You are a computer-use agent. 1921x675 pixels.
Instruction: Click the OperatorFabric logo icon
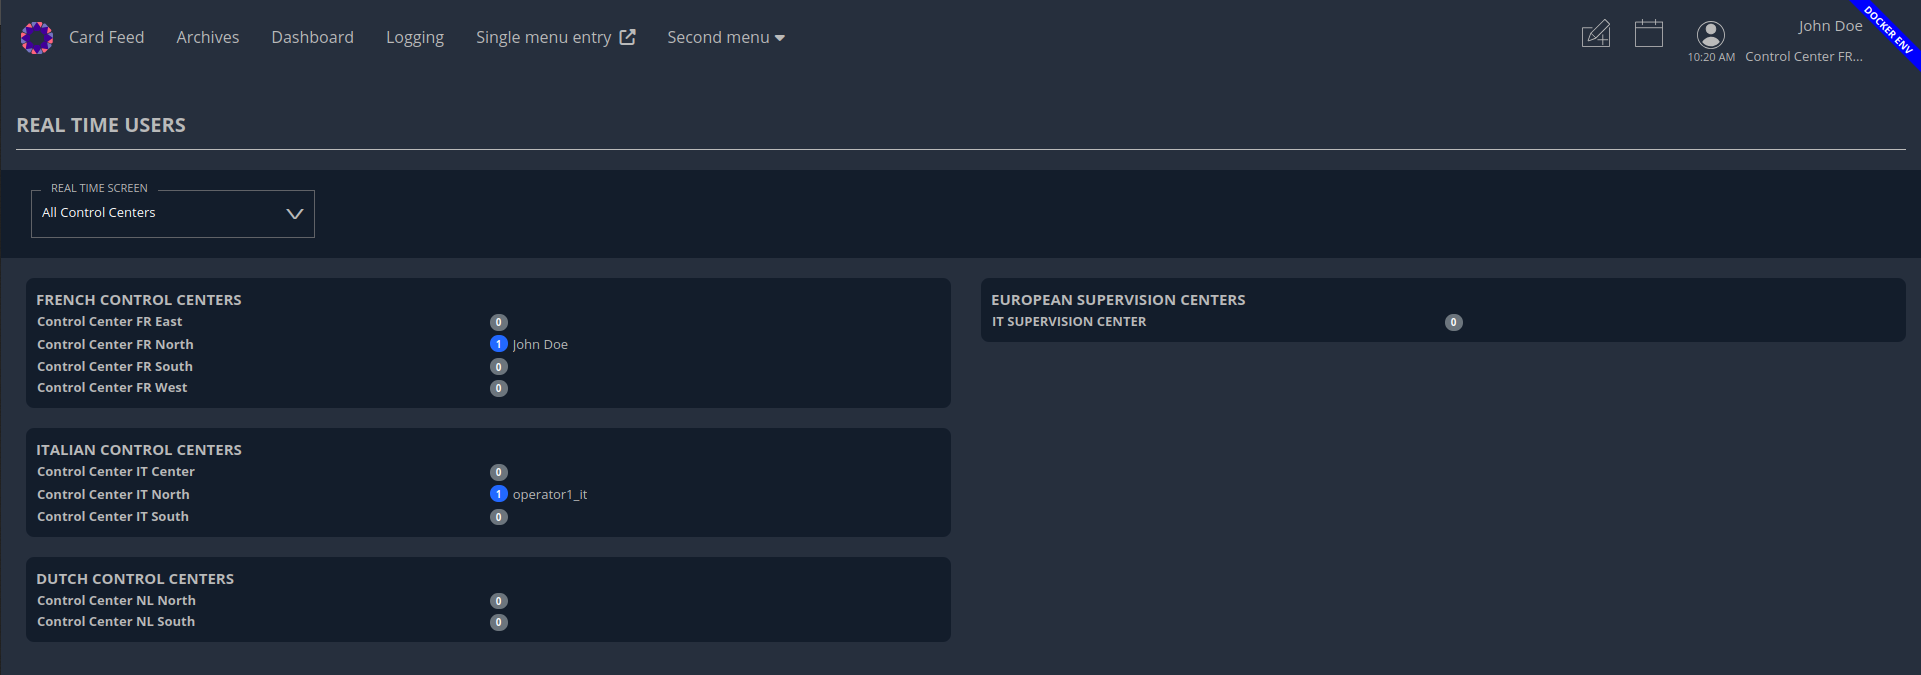(x=37, y=38)
